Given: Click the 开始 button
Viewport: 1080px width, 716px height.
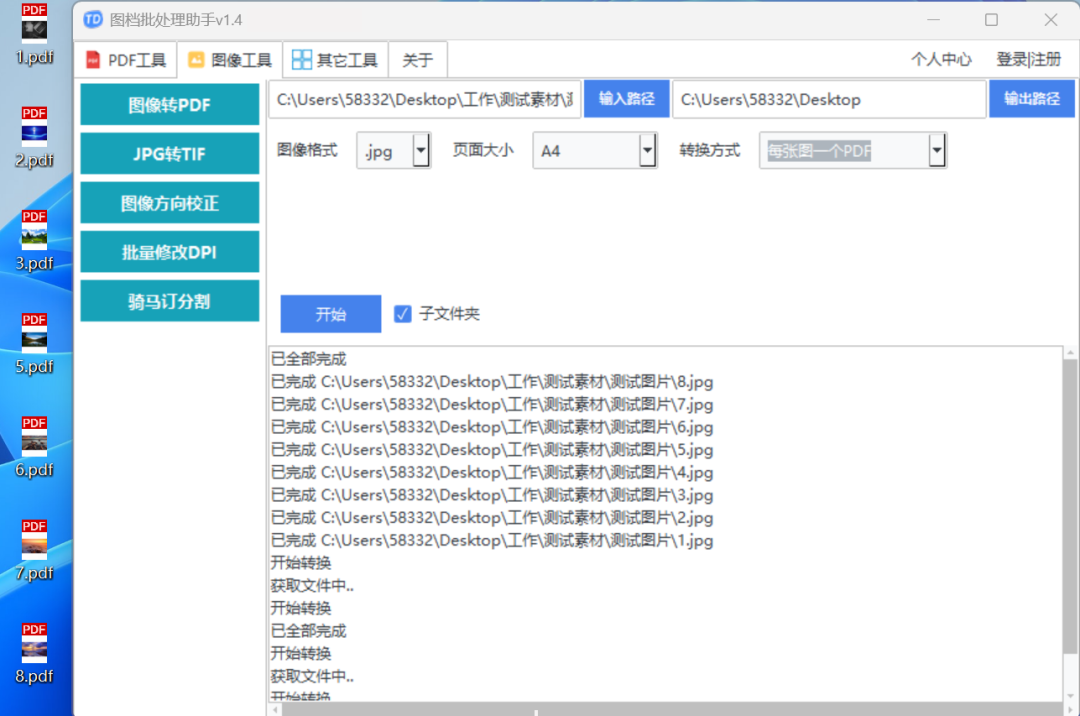Looking at the screenshot, I should coord(331,314).
